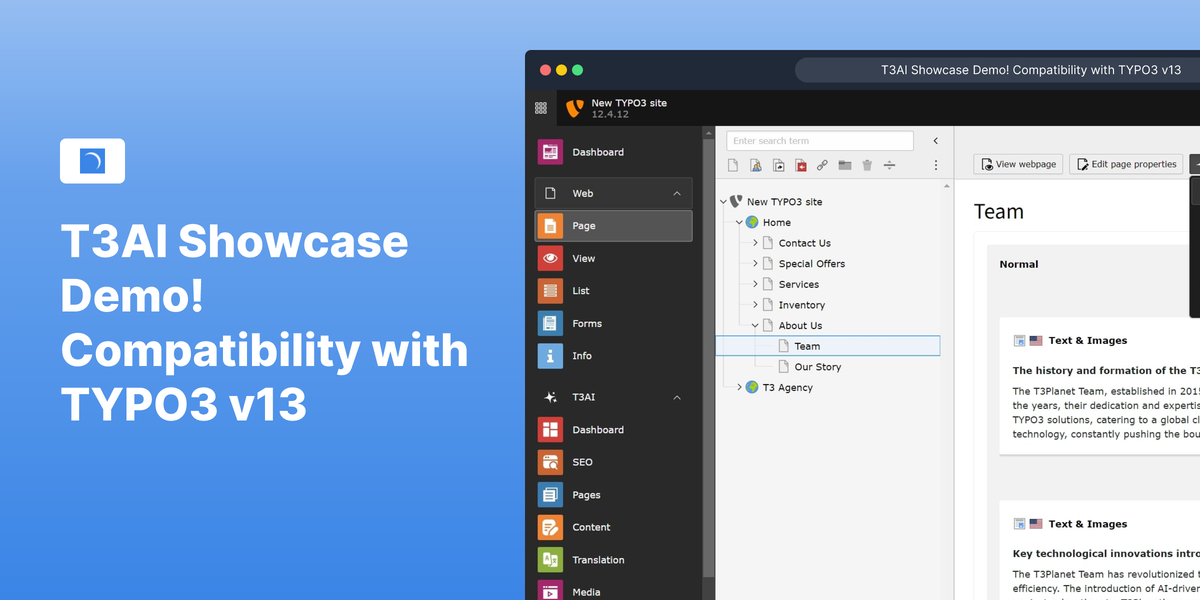Click the Edit page properties button
The image size is (1200, 600).
1126,163
